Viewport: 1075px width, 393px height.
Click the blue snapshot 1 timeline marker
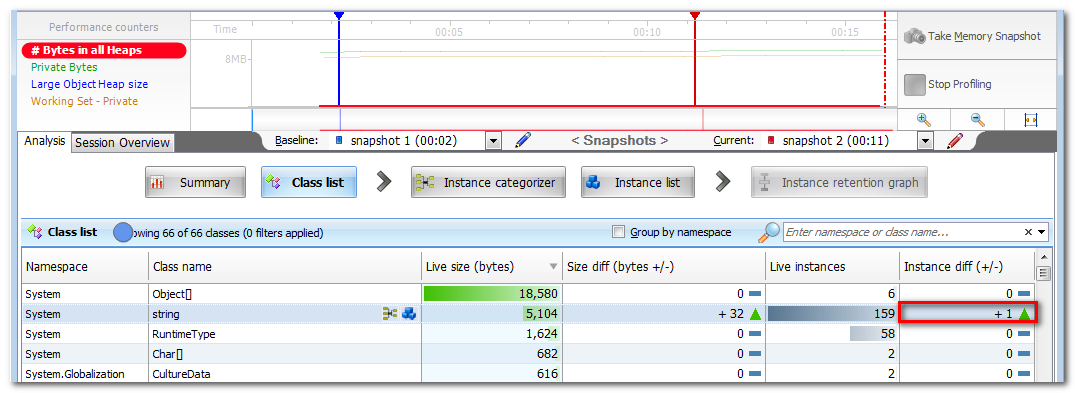point(339,15)
